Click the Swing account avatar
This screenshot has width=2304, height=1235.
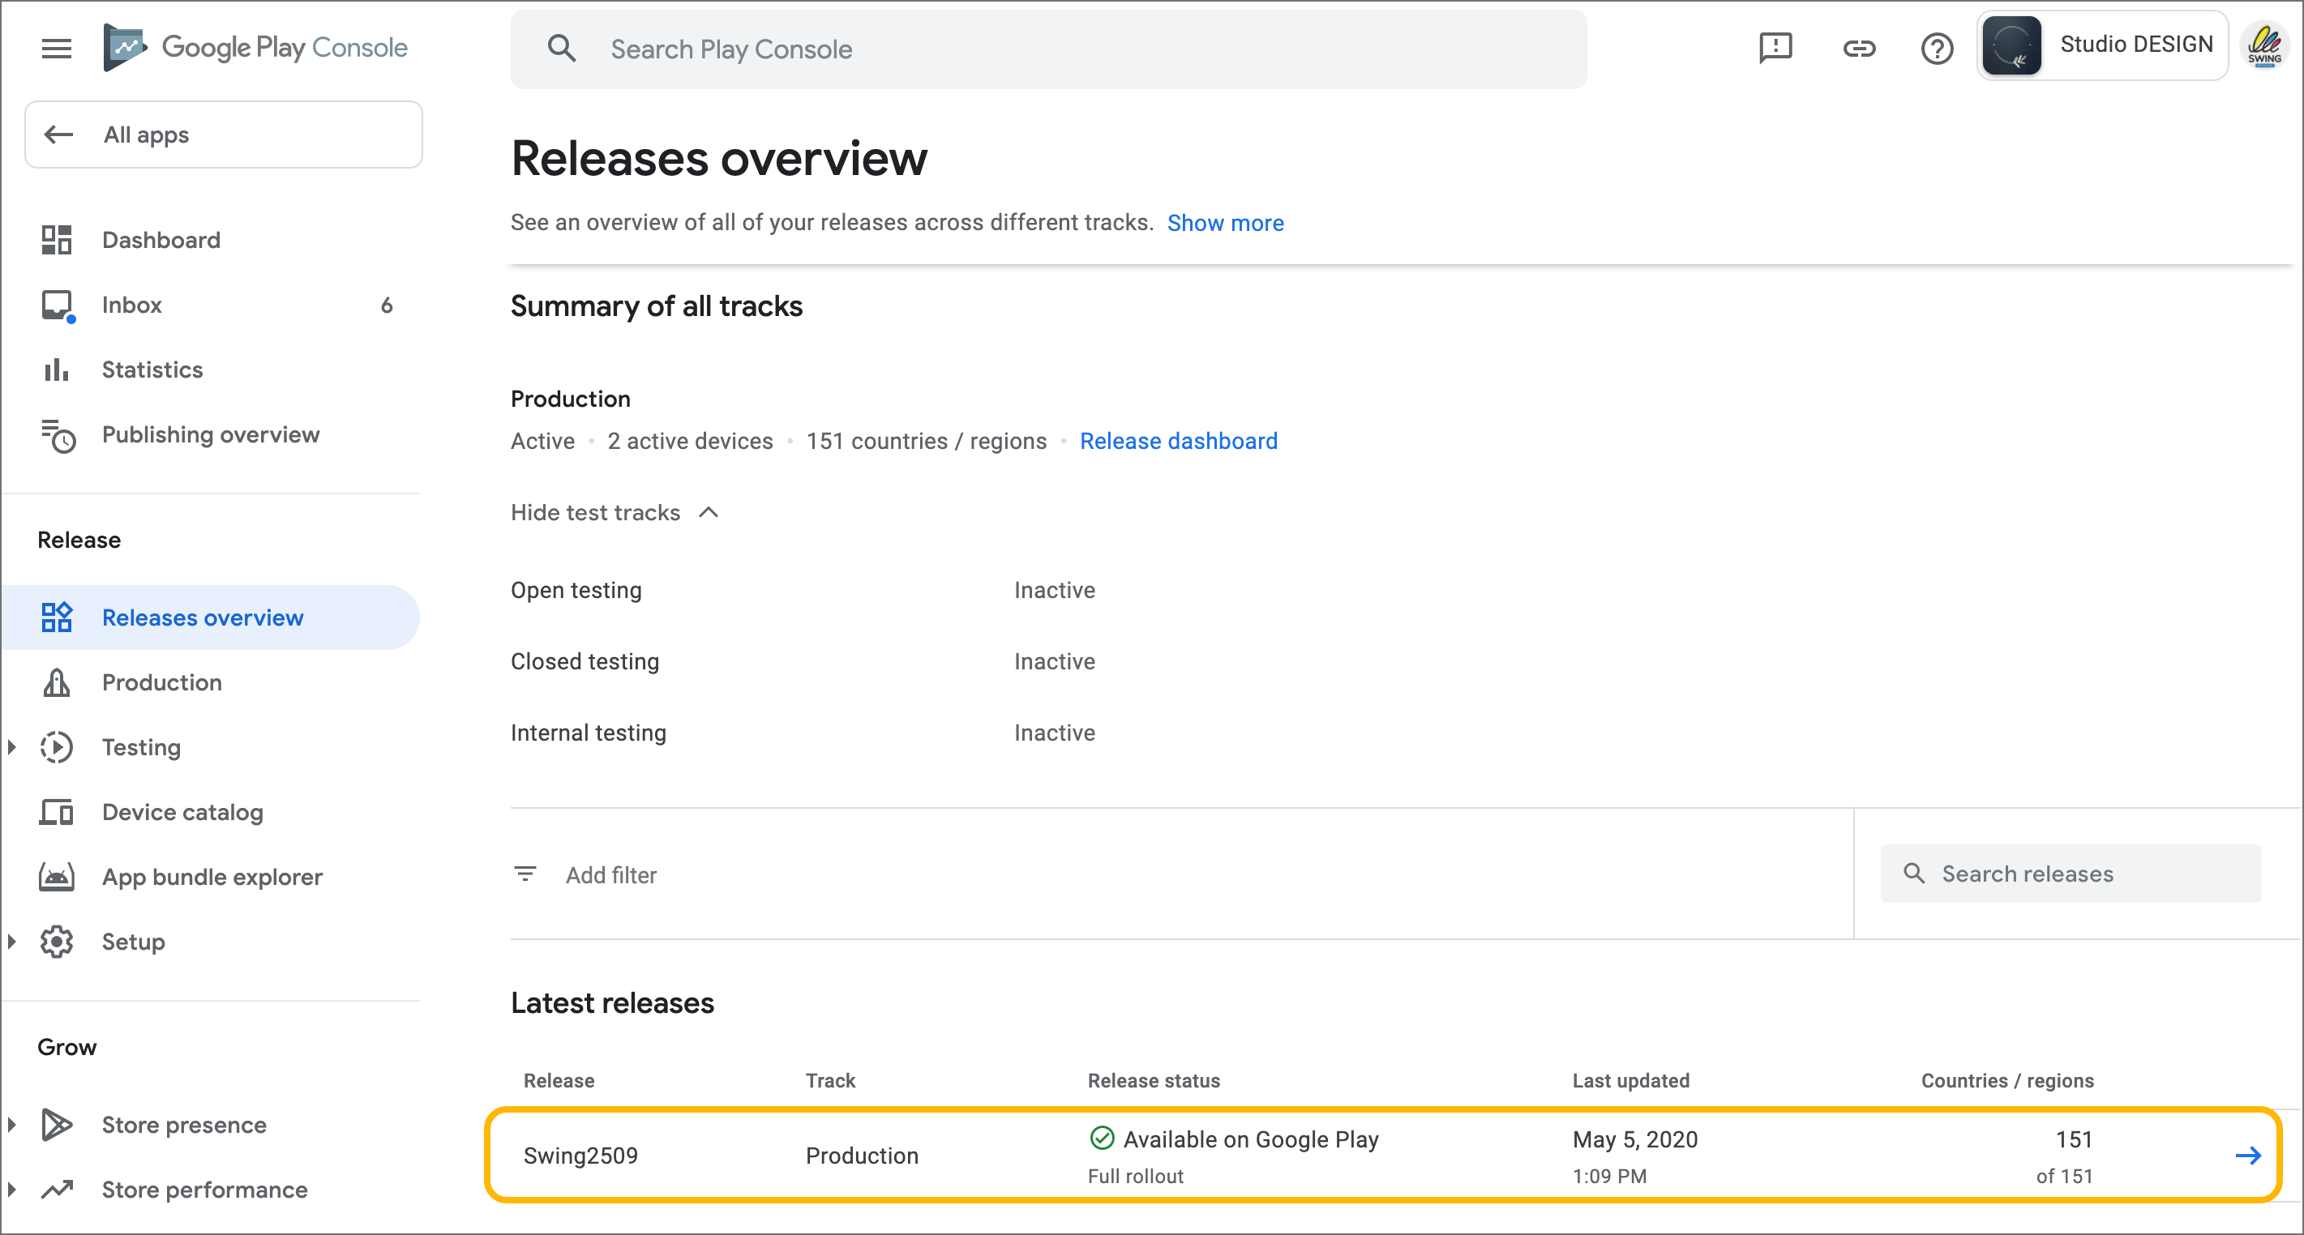click(x=2265, y=46)
